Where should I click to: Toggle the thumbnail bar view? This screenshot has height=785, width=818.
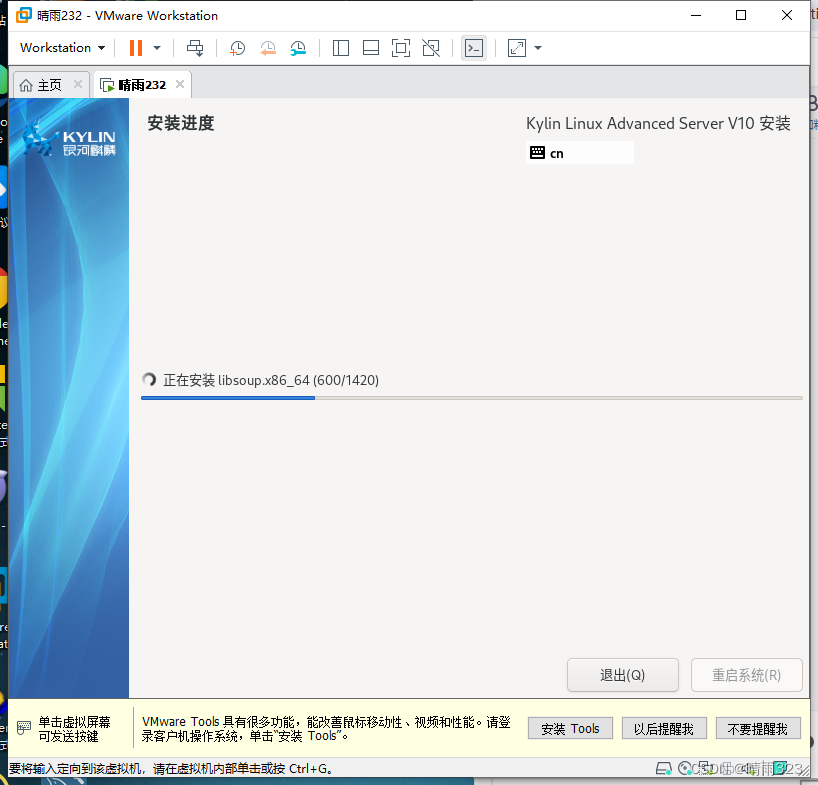coord(371,48)
